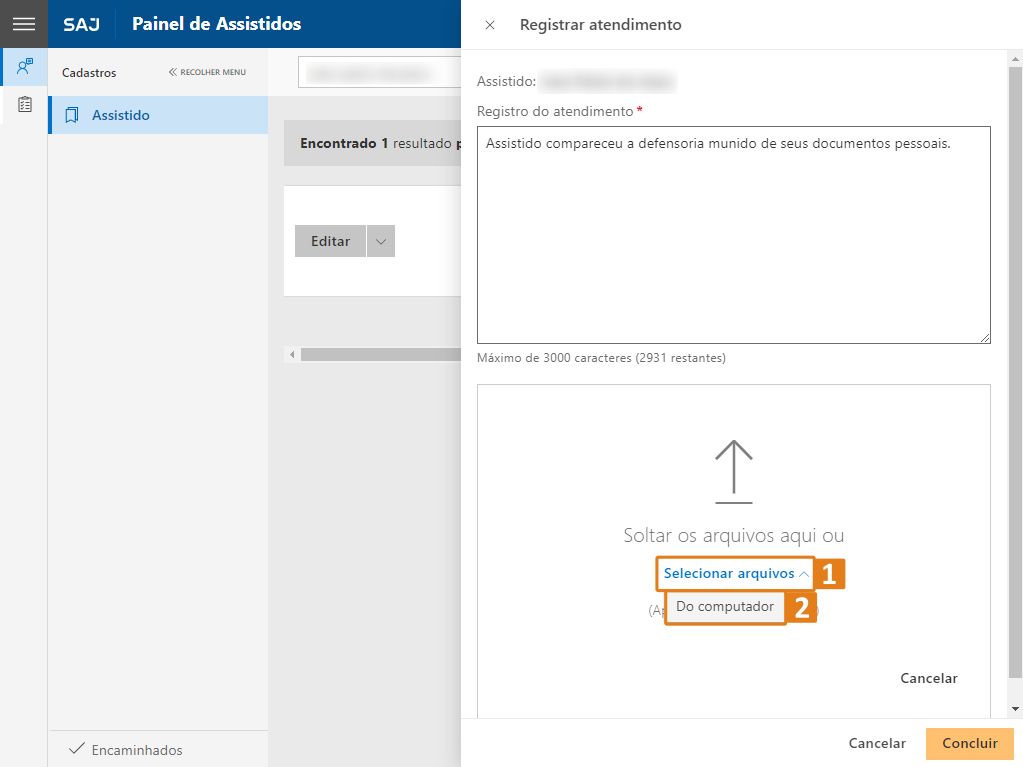Click the scrollbar down arrow in panel
Image resolution: width=1023 pixels, height=767 pixels.
click(1015, 709)
